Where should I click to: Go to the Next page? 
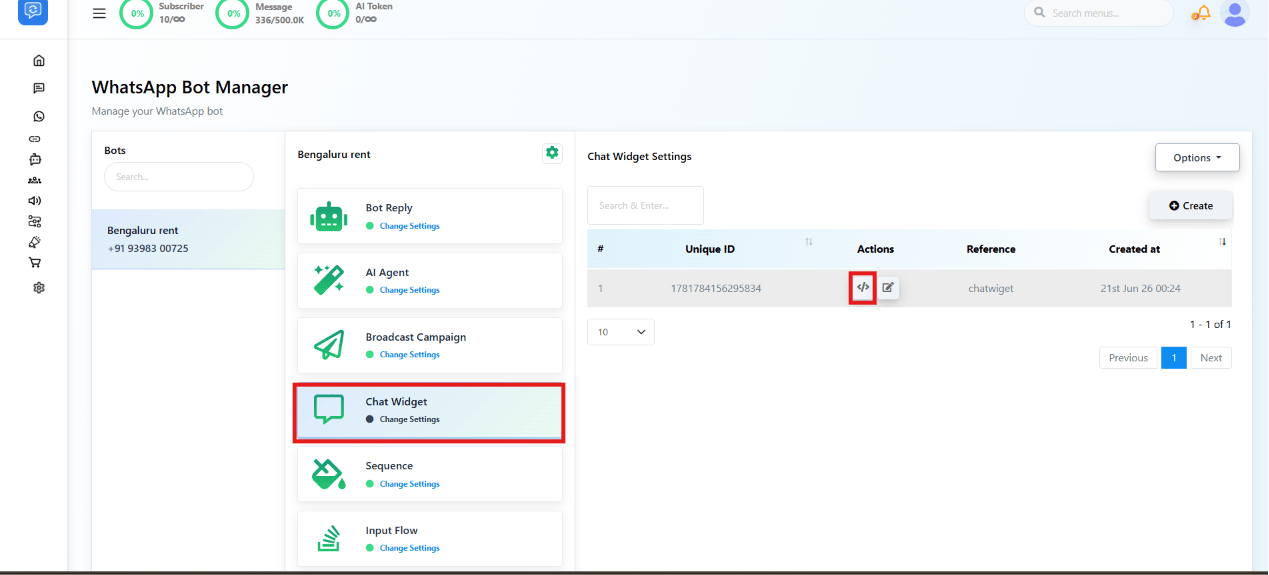pyautogui.click(x=1211, y=358)
